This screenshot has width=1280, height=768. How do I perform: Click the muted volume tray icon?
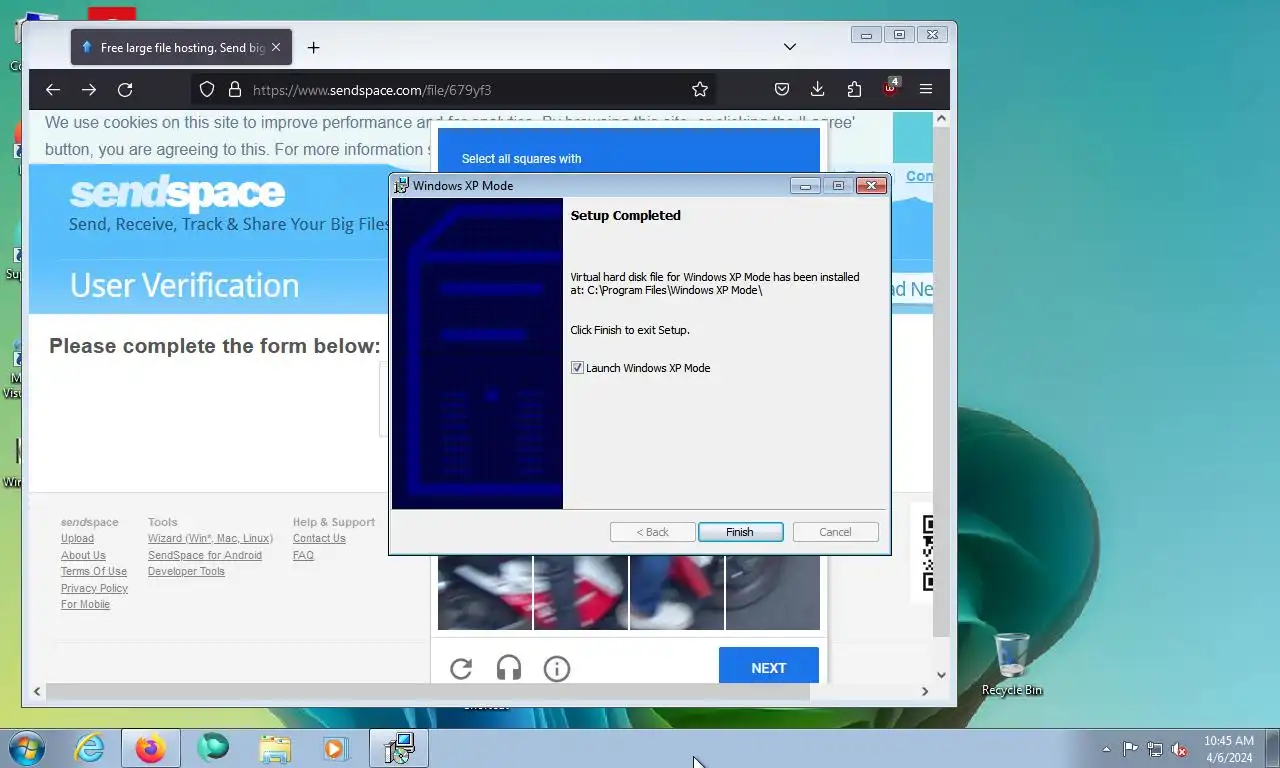tap(1179, 748)
